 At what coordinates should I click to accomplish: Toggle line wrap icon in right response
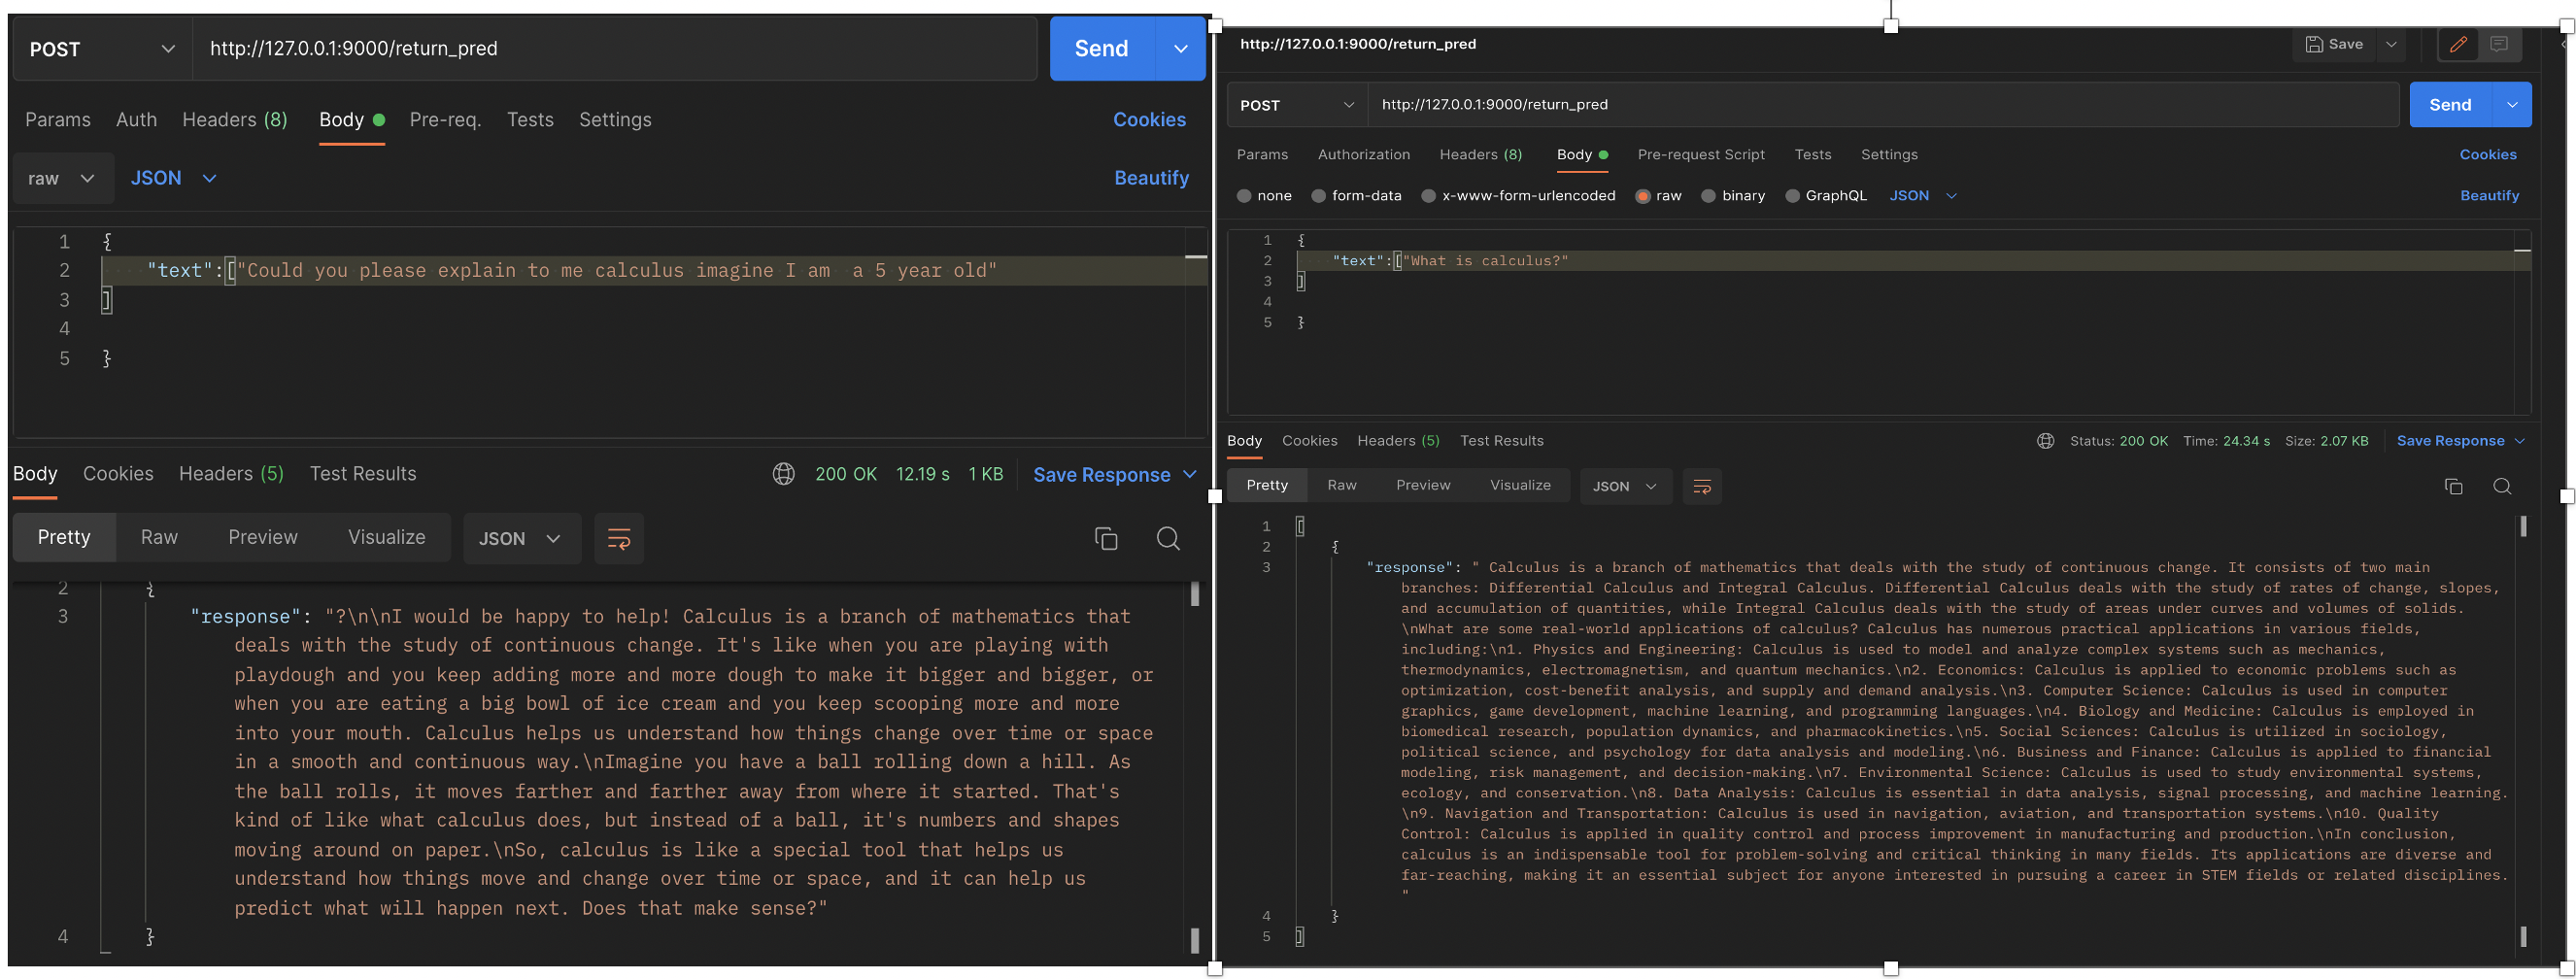(1701, 486)
